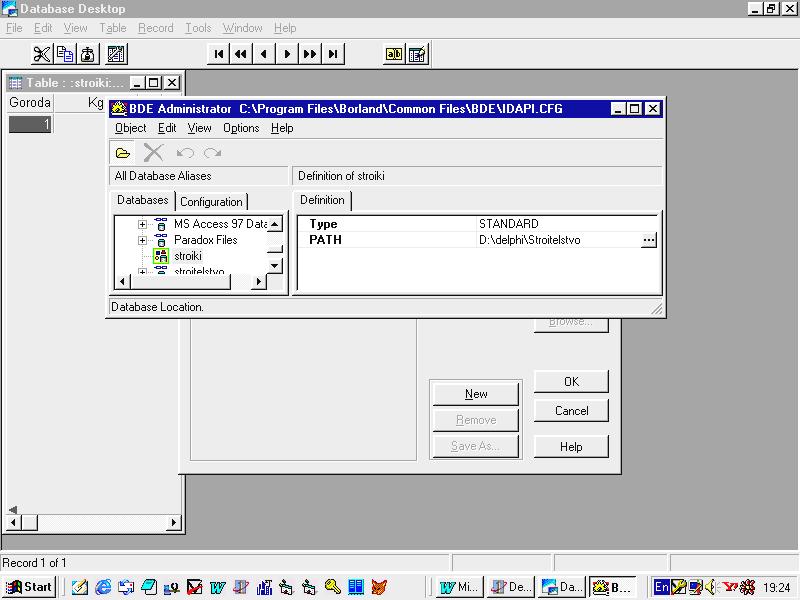Open the Edit menu in BDE Administrator

point(167,128)
